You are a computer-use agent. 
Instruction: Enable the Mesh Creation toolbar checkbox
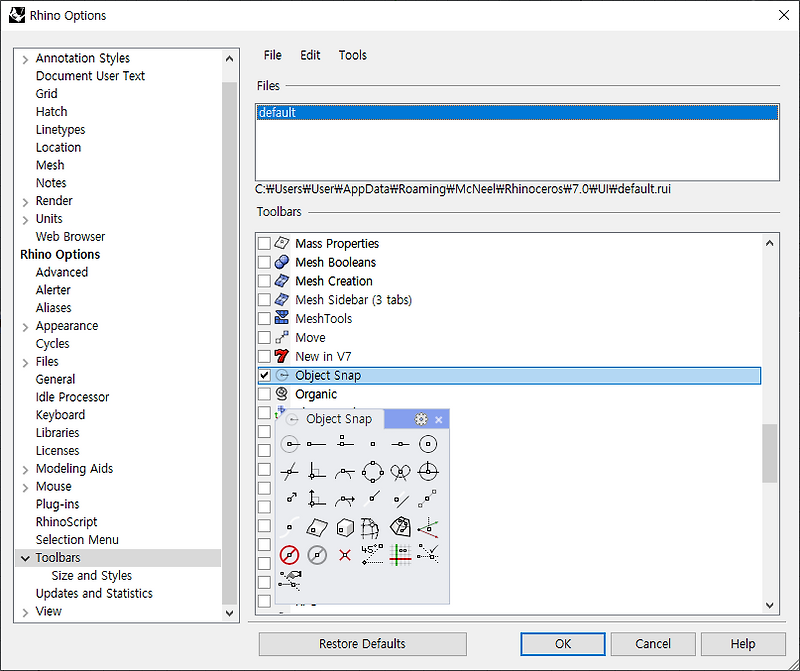coord(264,281)
